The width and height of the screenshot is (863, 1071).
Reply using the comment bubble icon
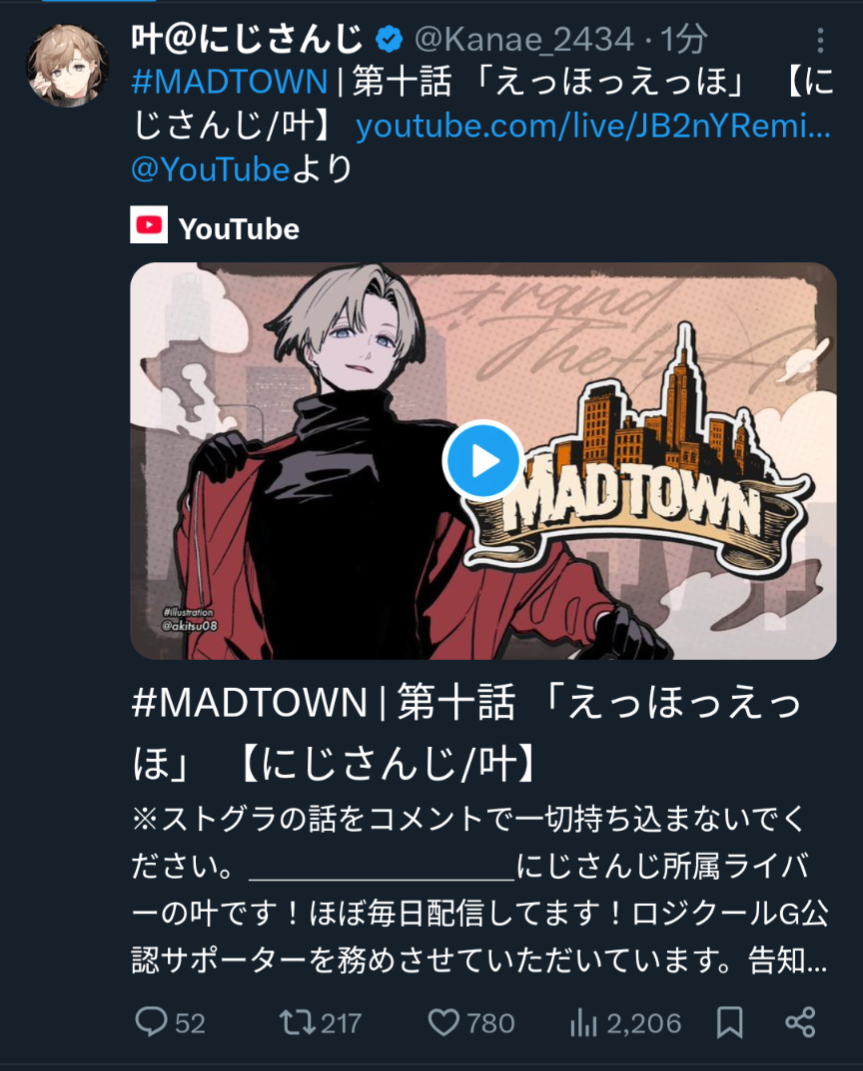tap(151, 1023)
